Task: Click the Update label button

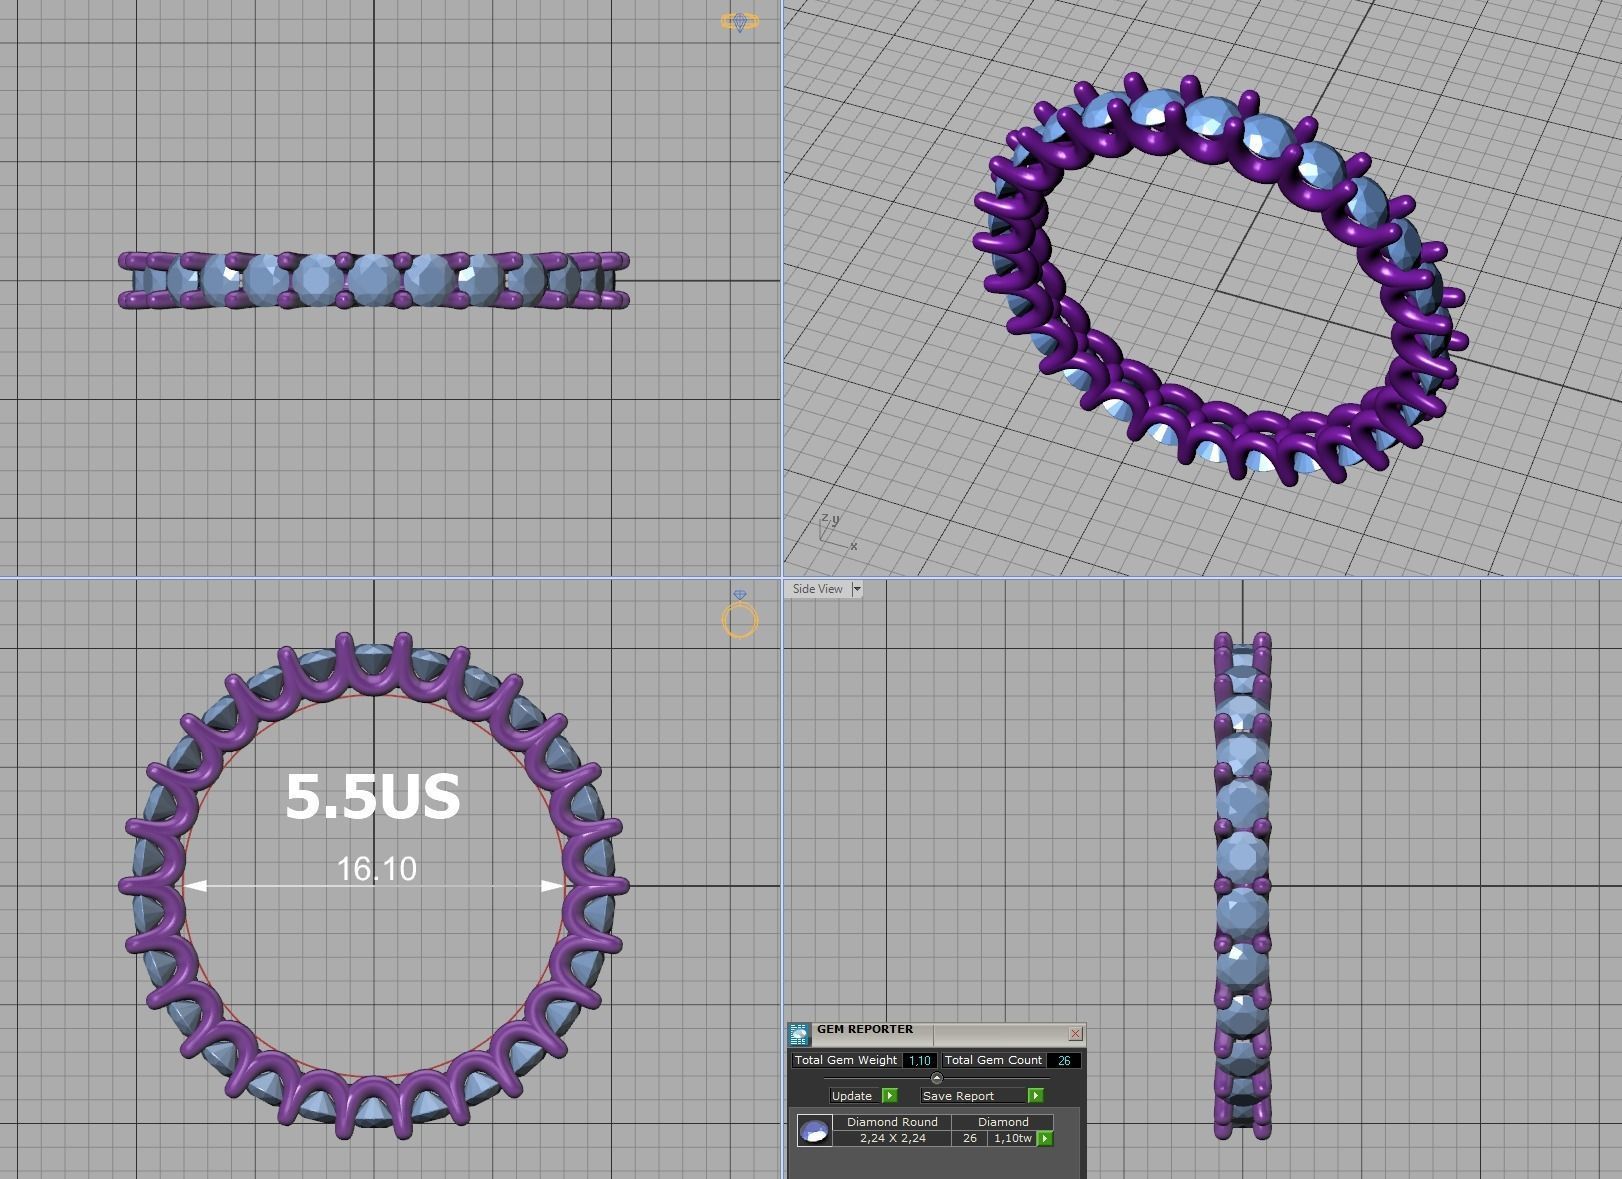Action: pos(853,1096)
